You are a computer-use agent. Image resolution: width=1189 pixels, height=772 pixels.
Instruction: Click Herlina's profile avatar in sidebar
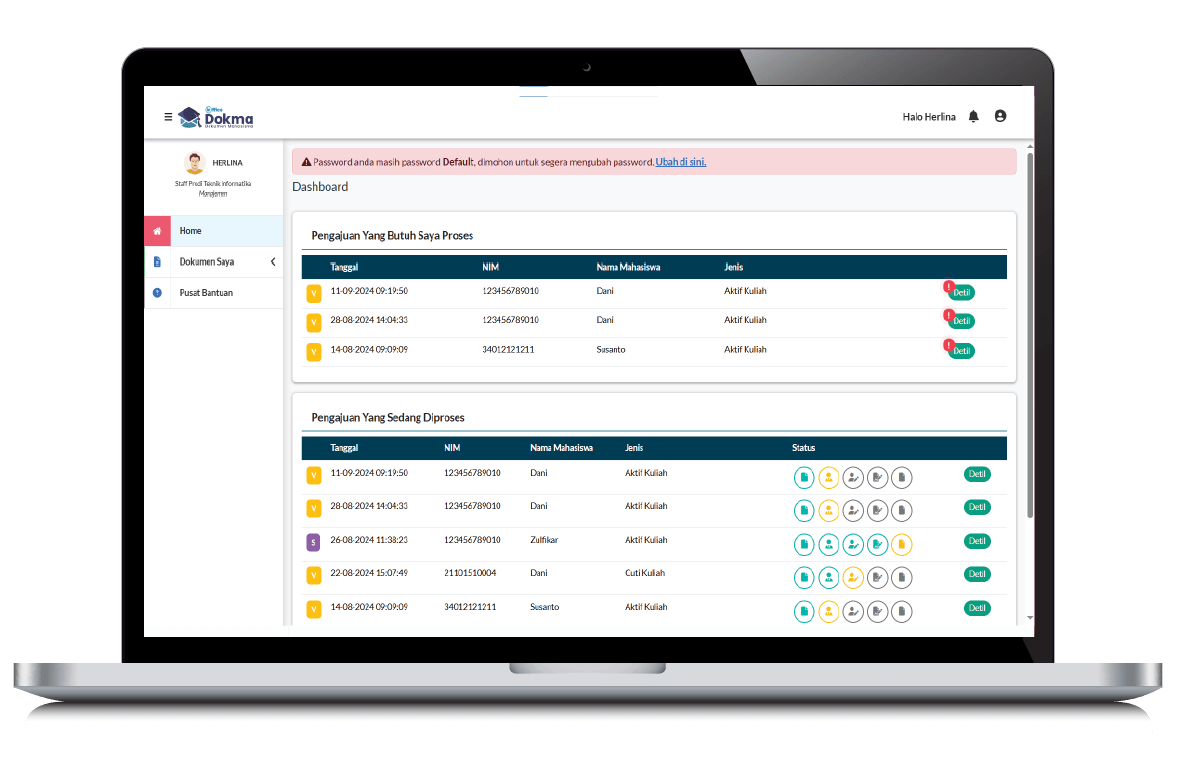click(195, 163)
